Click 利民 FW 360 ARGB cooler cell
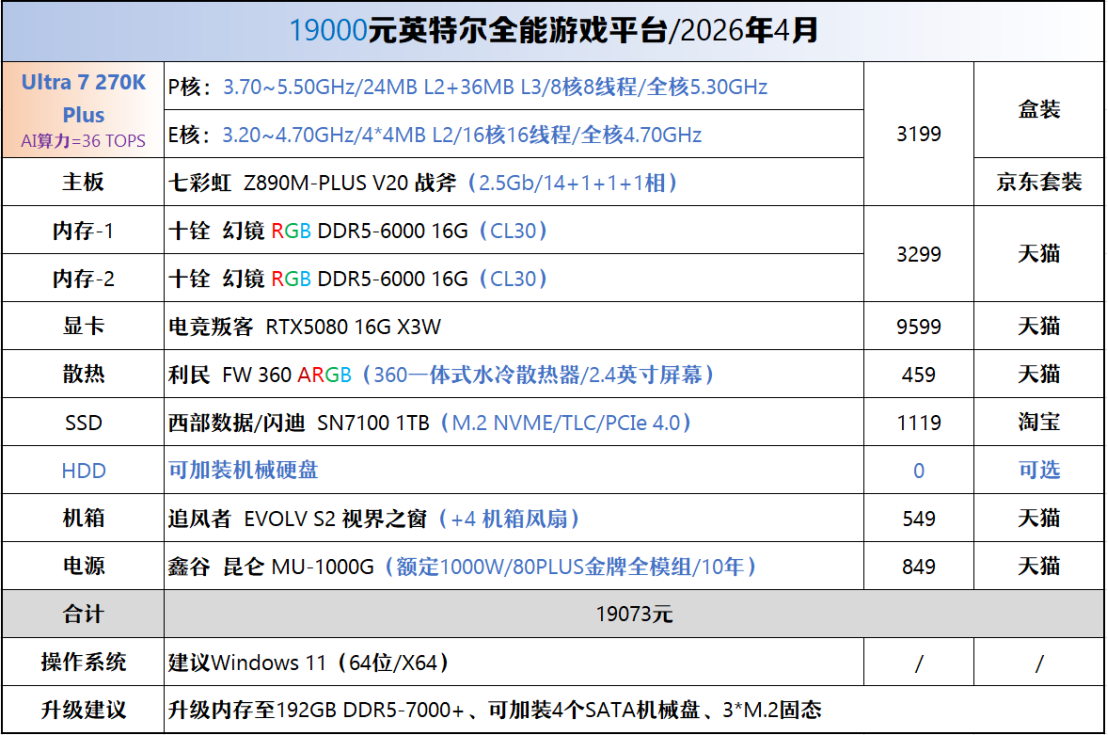Screen dimensions: 1108x735 (514, 375)
